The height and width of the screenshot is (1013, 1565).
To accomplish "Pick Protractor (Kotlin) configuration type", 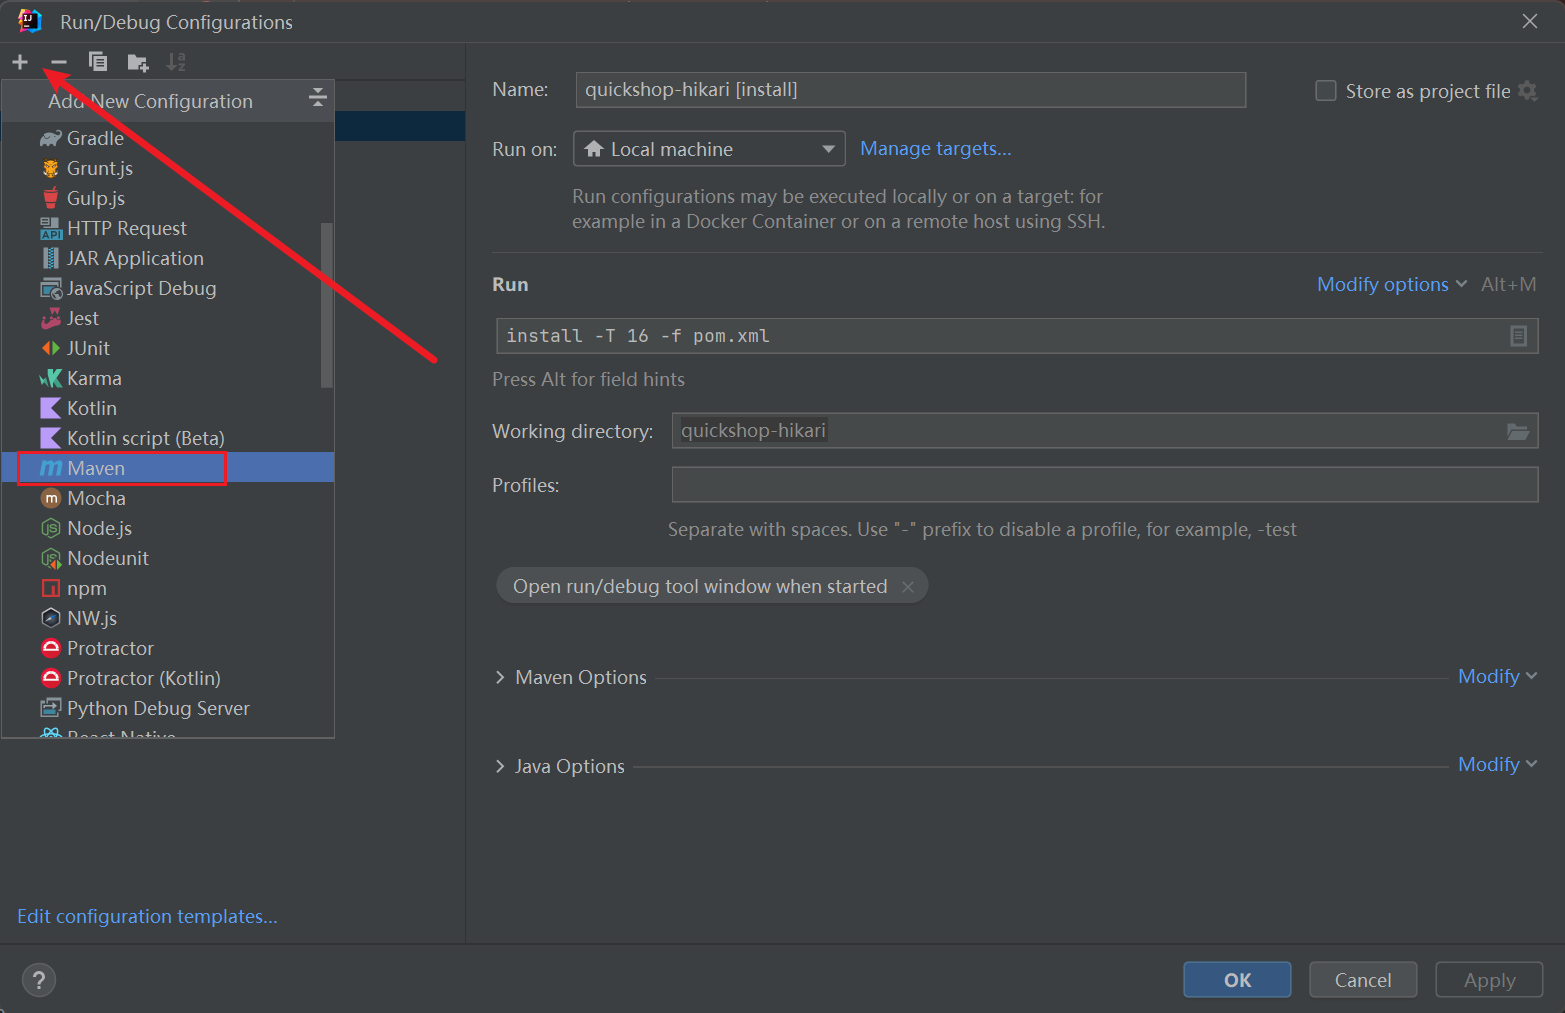I will coord(168,678).
